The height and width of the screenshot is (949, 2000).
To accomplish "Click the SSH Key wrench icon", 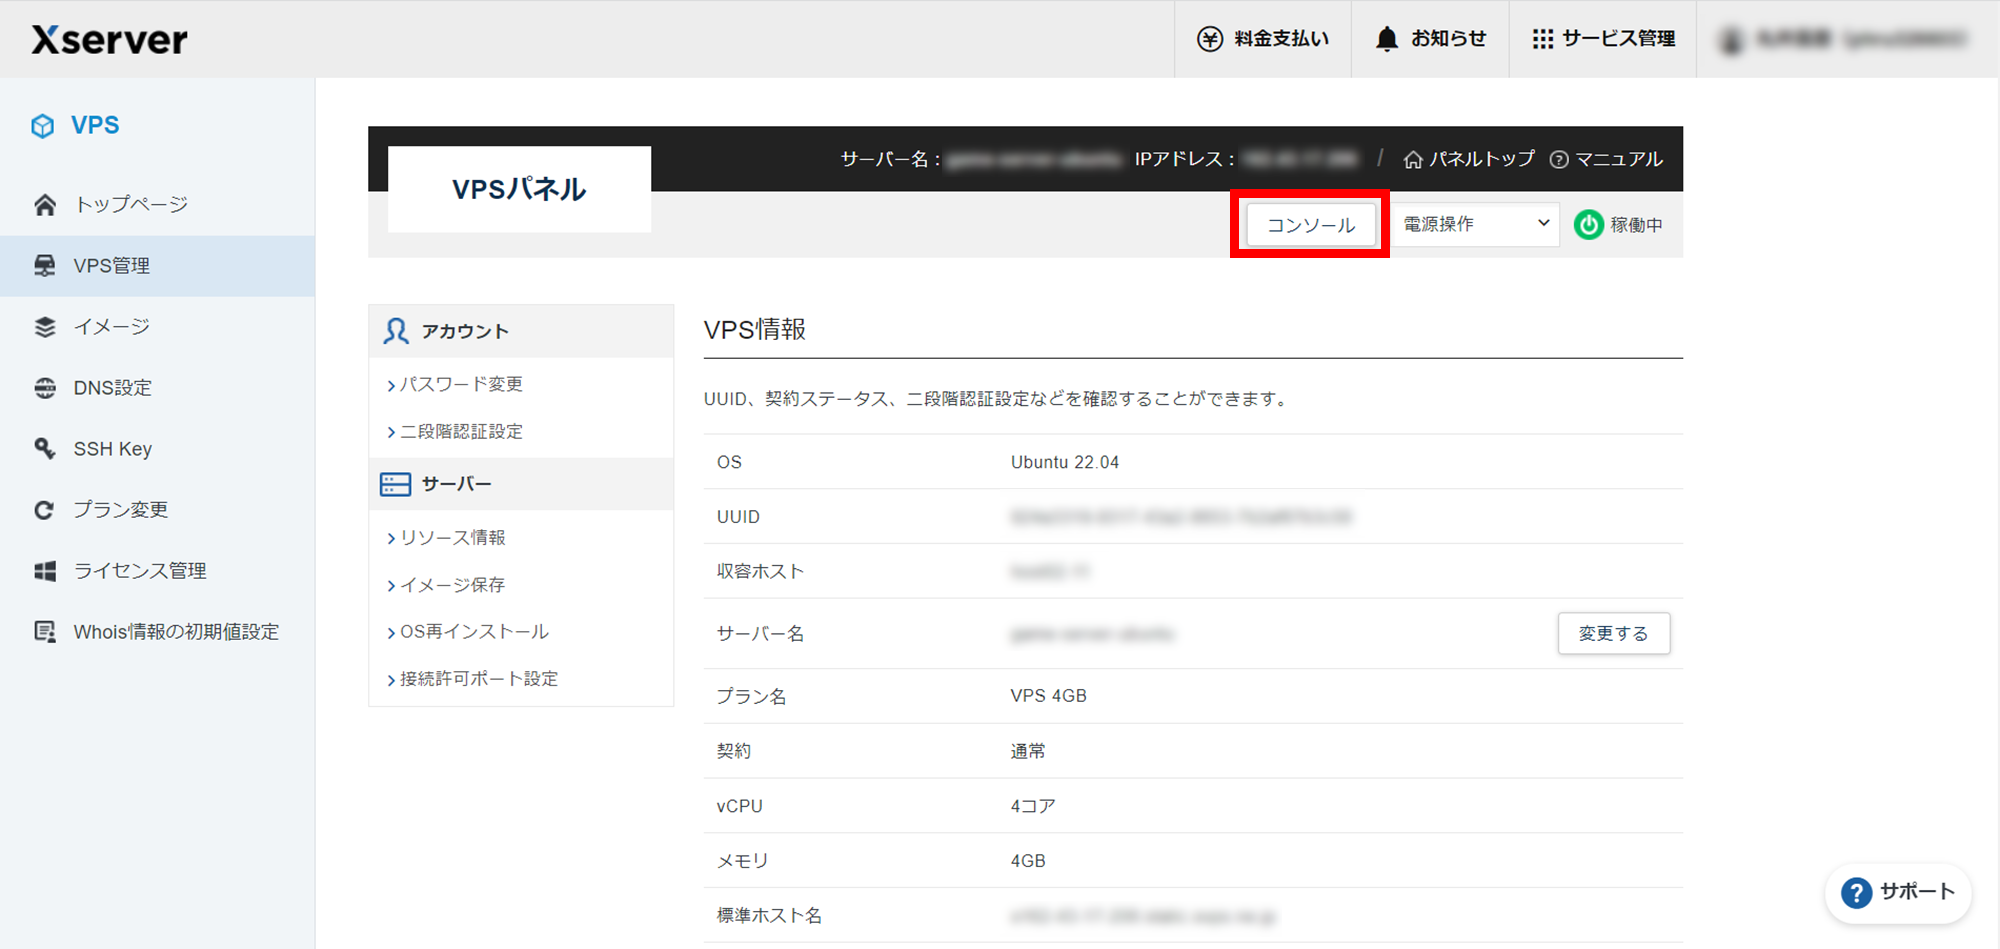I will [x=45, y=448].
